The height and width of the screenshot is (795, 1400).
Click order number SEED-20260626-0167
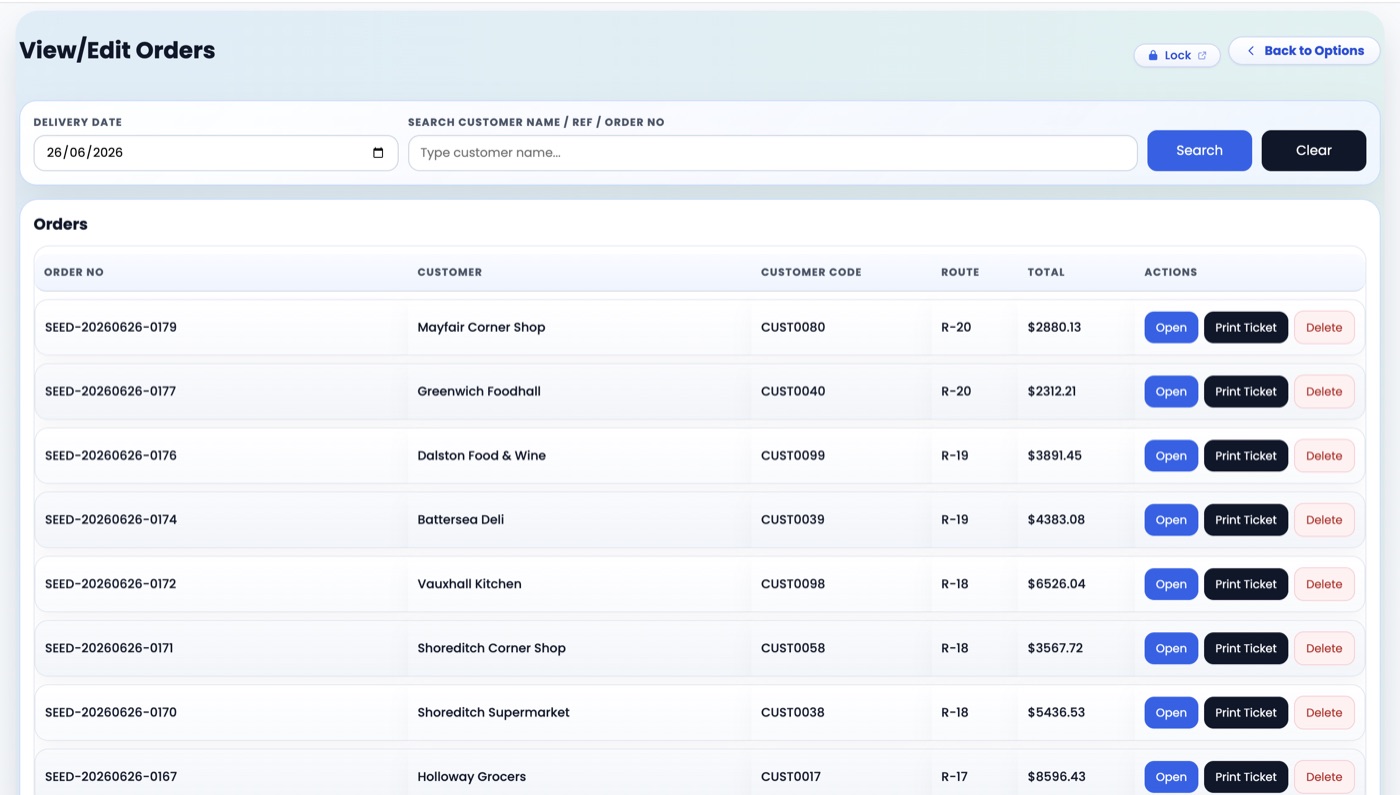click(111, 776)
